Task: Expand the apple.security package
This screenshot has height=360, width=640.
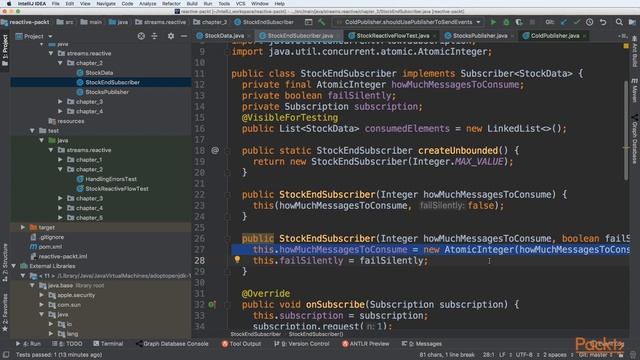Action: click(x=42, y=295)
